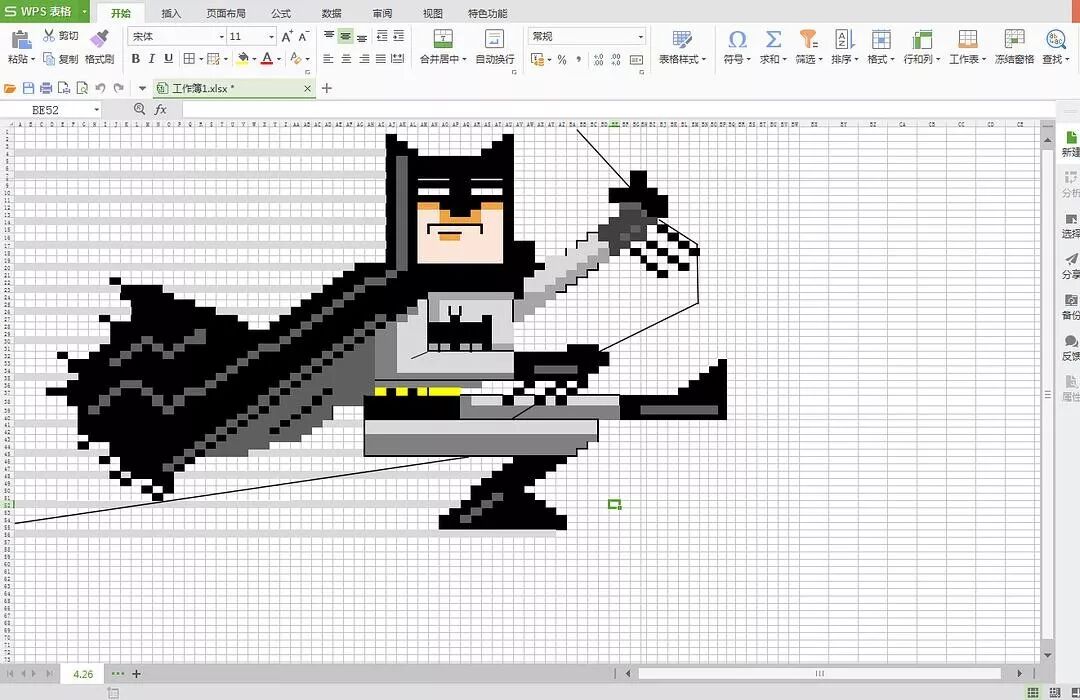Click the decrease font size icon
The width and height of the screenshot is (1080, 700).
coord(303,36)
